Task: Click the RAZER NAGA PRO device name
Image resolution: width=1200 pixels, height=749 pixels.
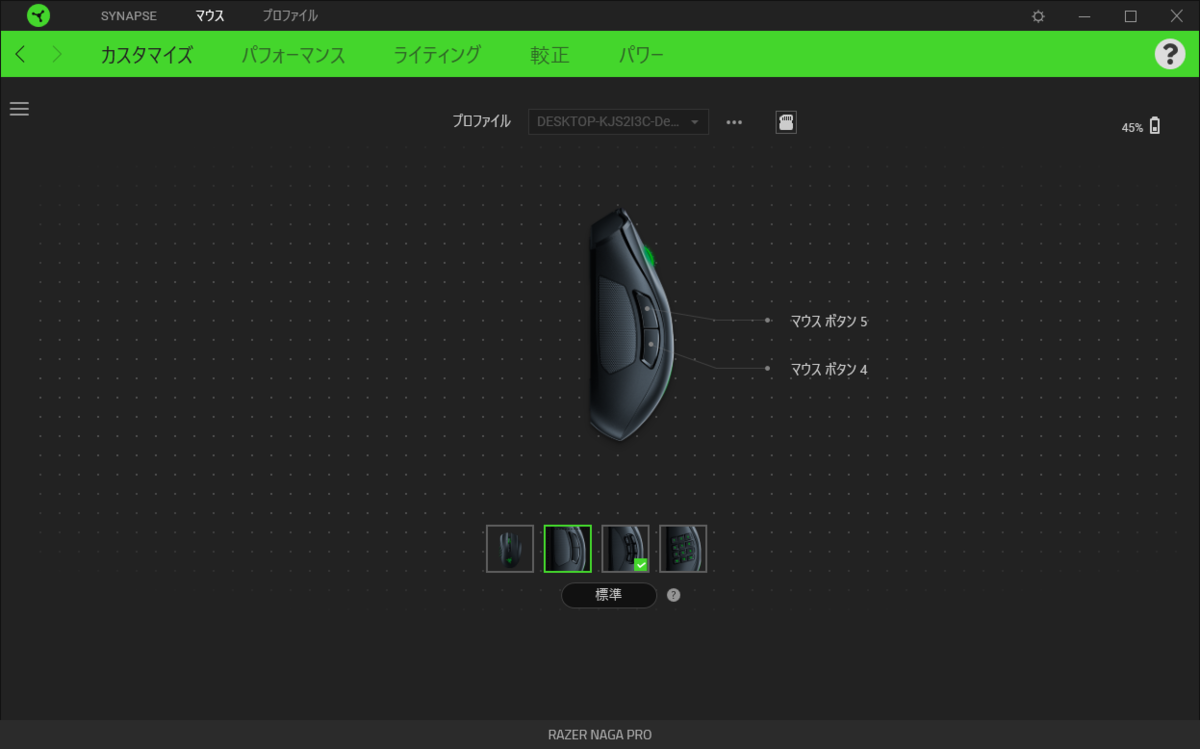Action: pyautogui.click(x=600, y=735)
